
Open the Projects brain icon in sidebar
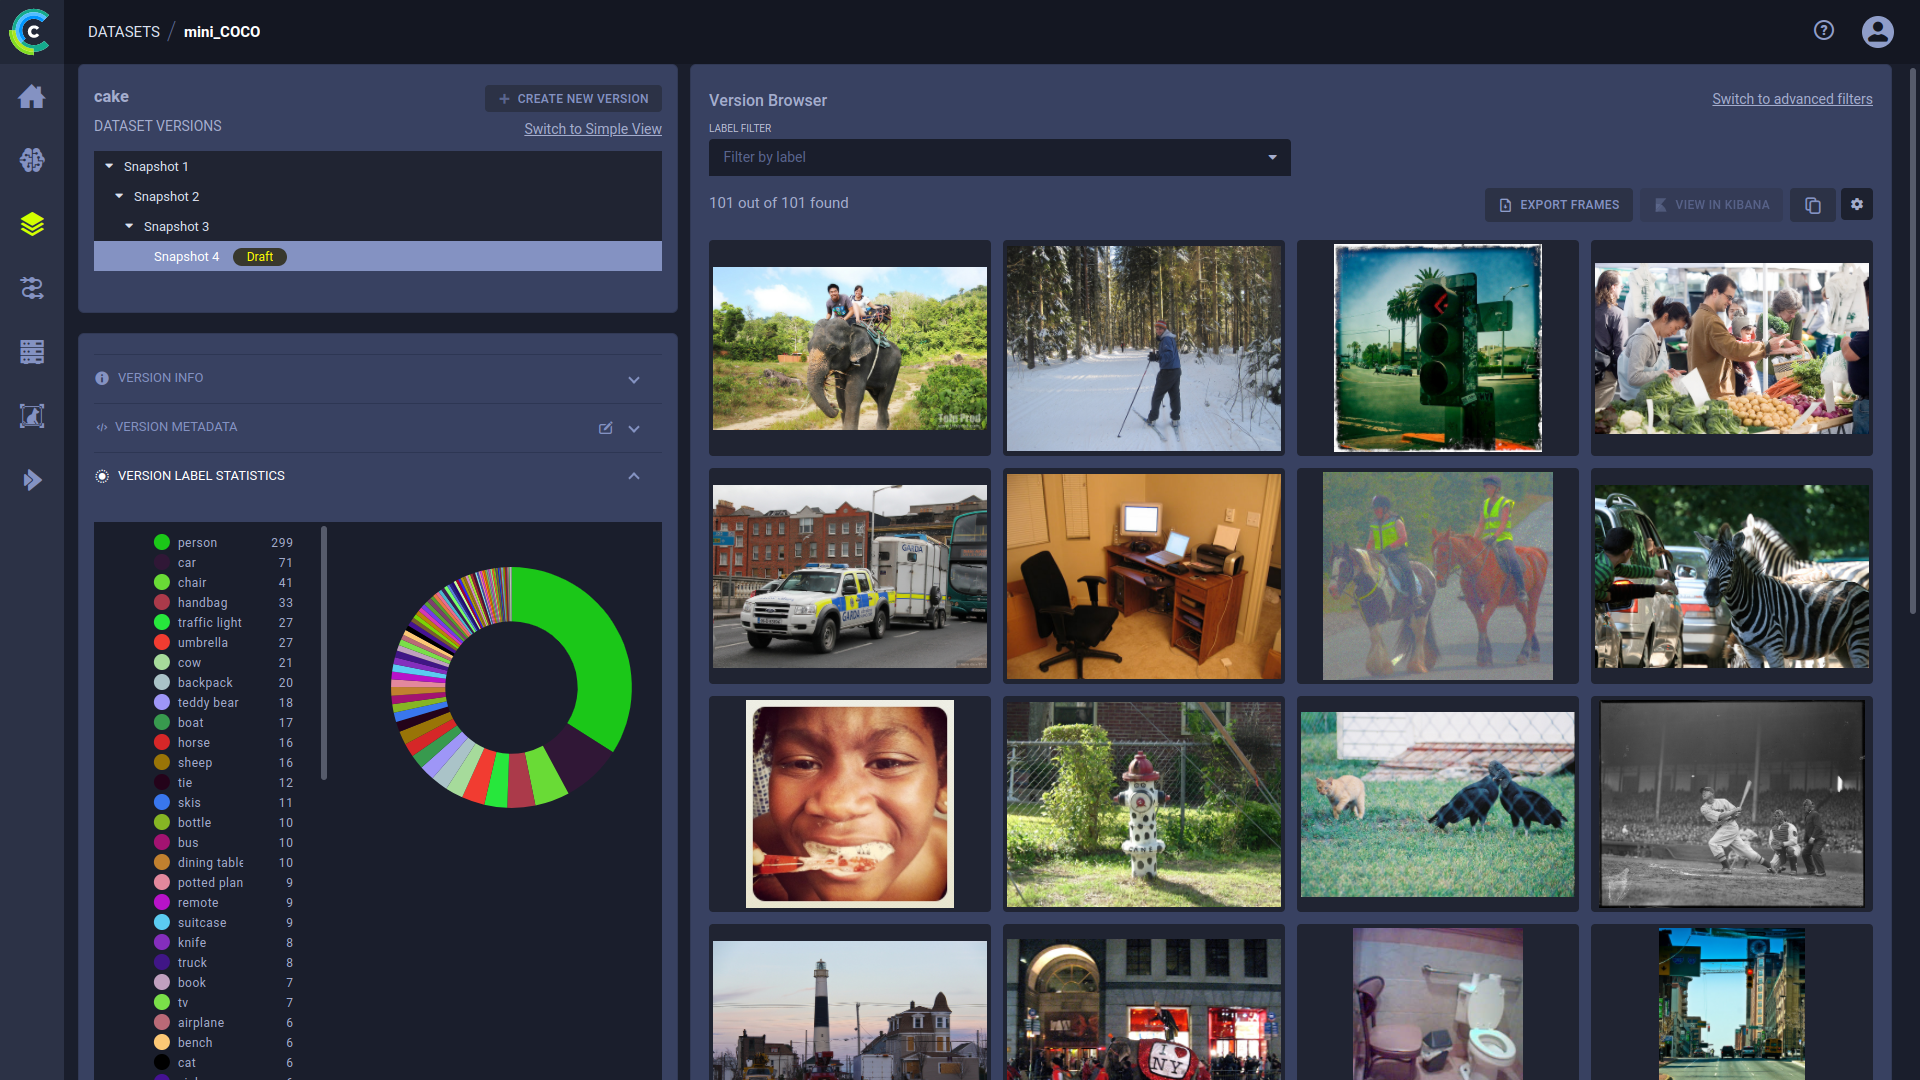(32, 160)
